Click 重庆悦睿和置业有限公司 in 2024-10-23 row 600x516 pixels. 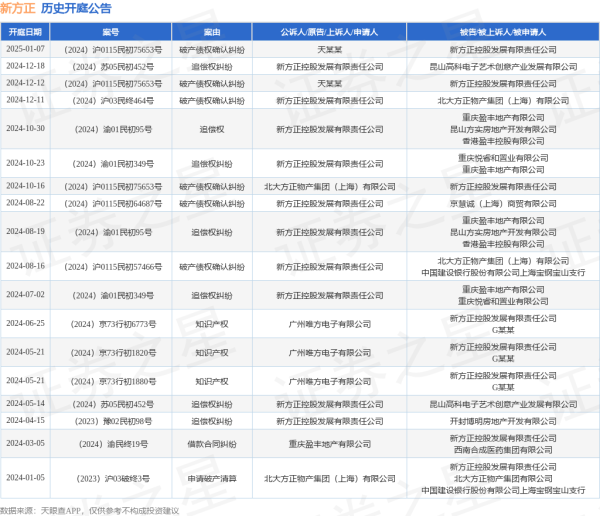(503, 158)
